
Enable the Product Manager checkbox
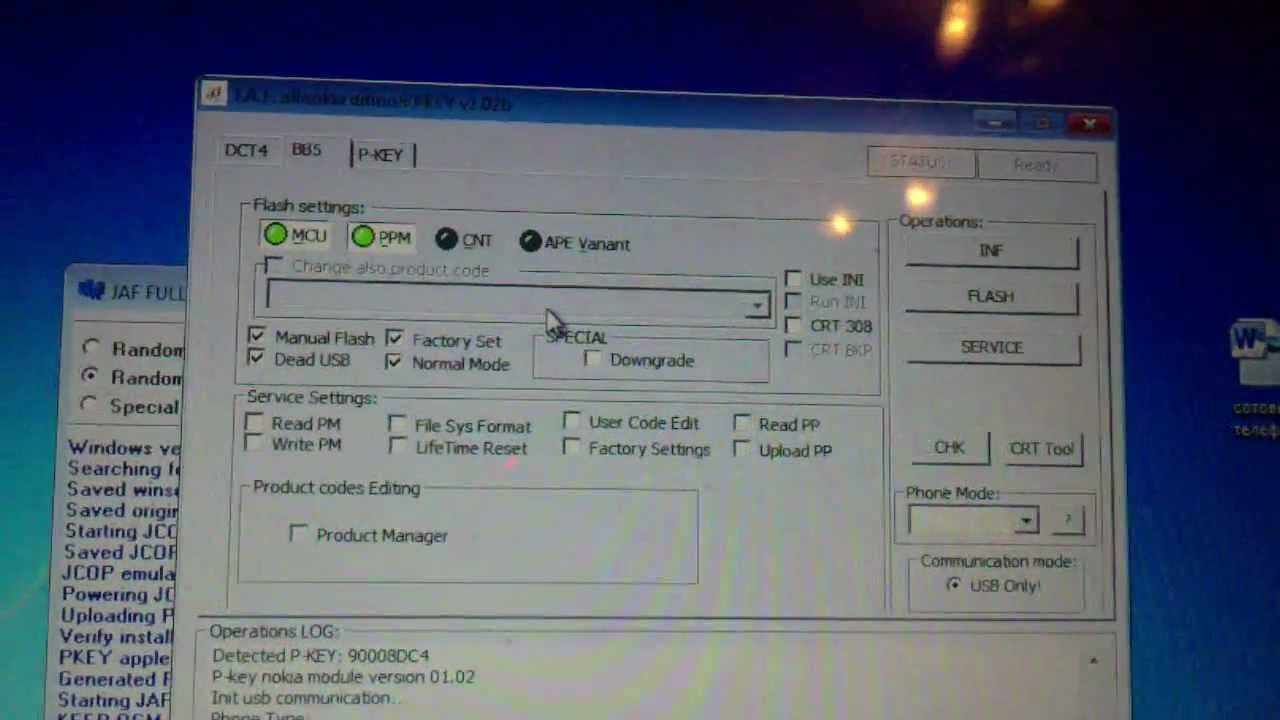298,533
